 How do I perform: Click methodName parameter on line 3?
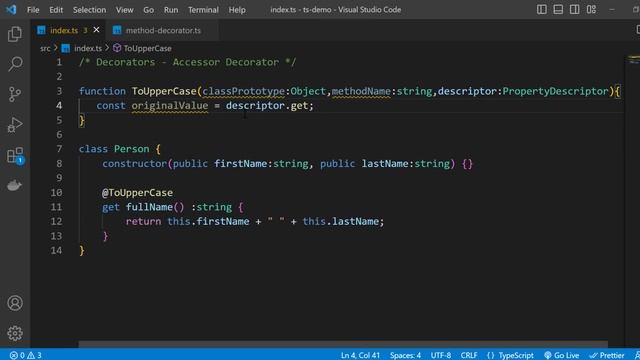pos(361,91)
